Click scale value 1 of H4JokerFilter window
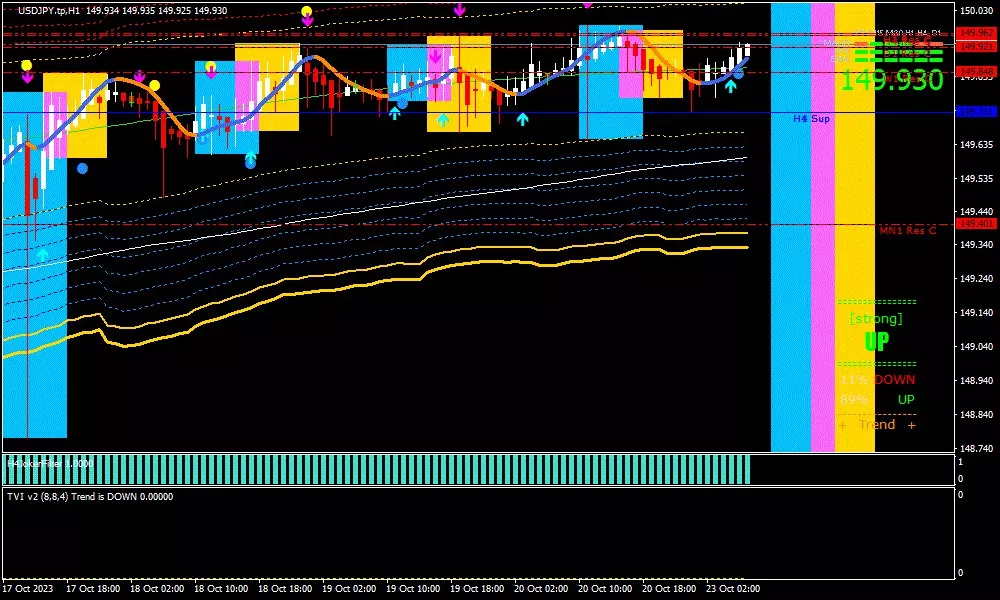This screenshot has width=1000, height=600. [x=961, y=462]
